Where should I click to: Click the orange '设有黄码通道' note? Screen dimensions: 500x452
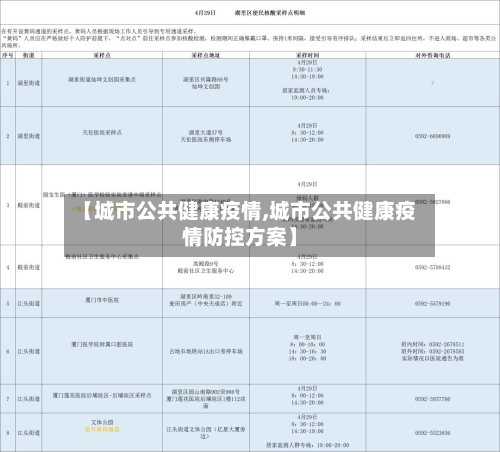[x=102, y=429]
